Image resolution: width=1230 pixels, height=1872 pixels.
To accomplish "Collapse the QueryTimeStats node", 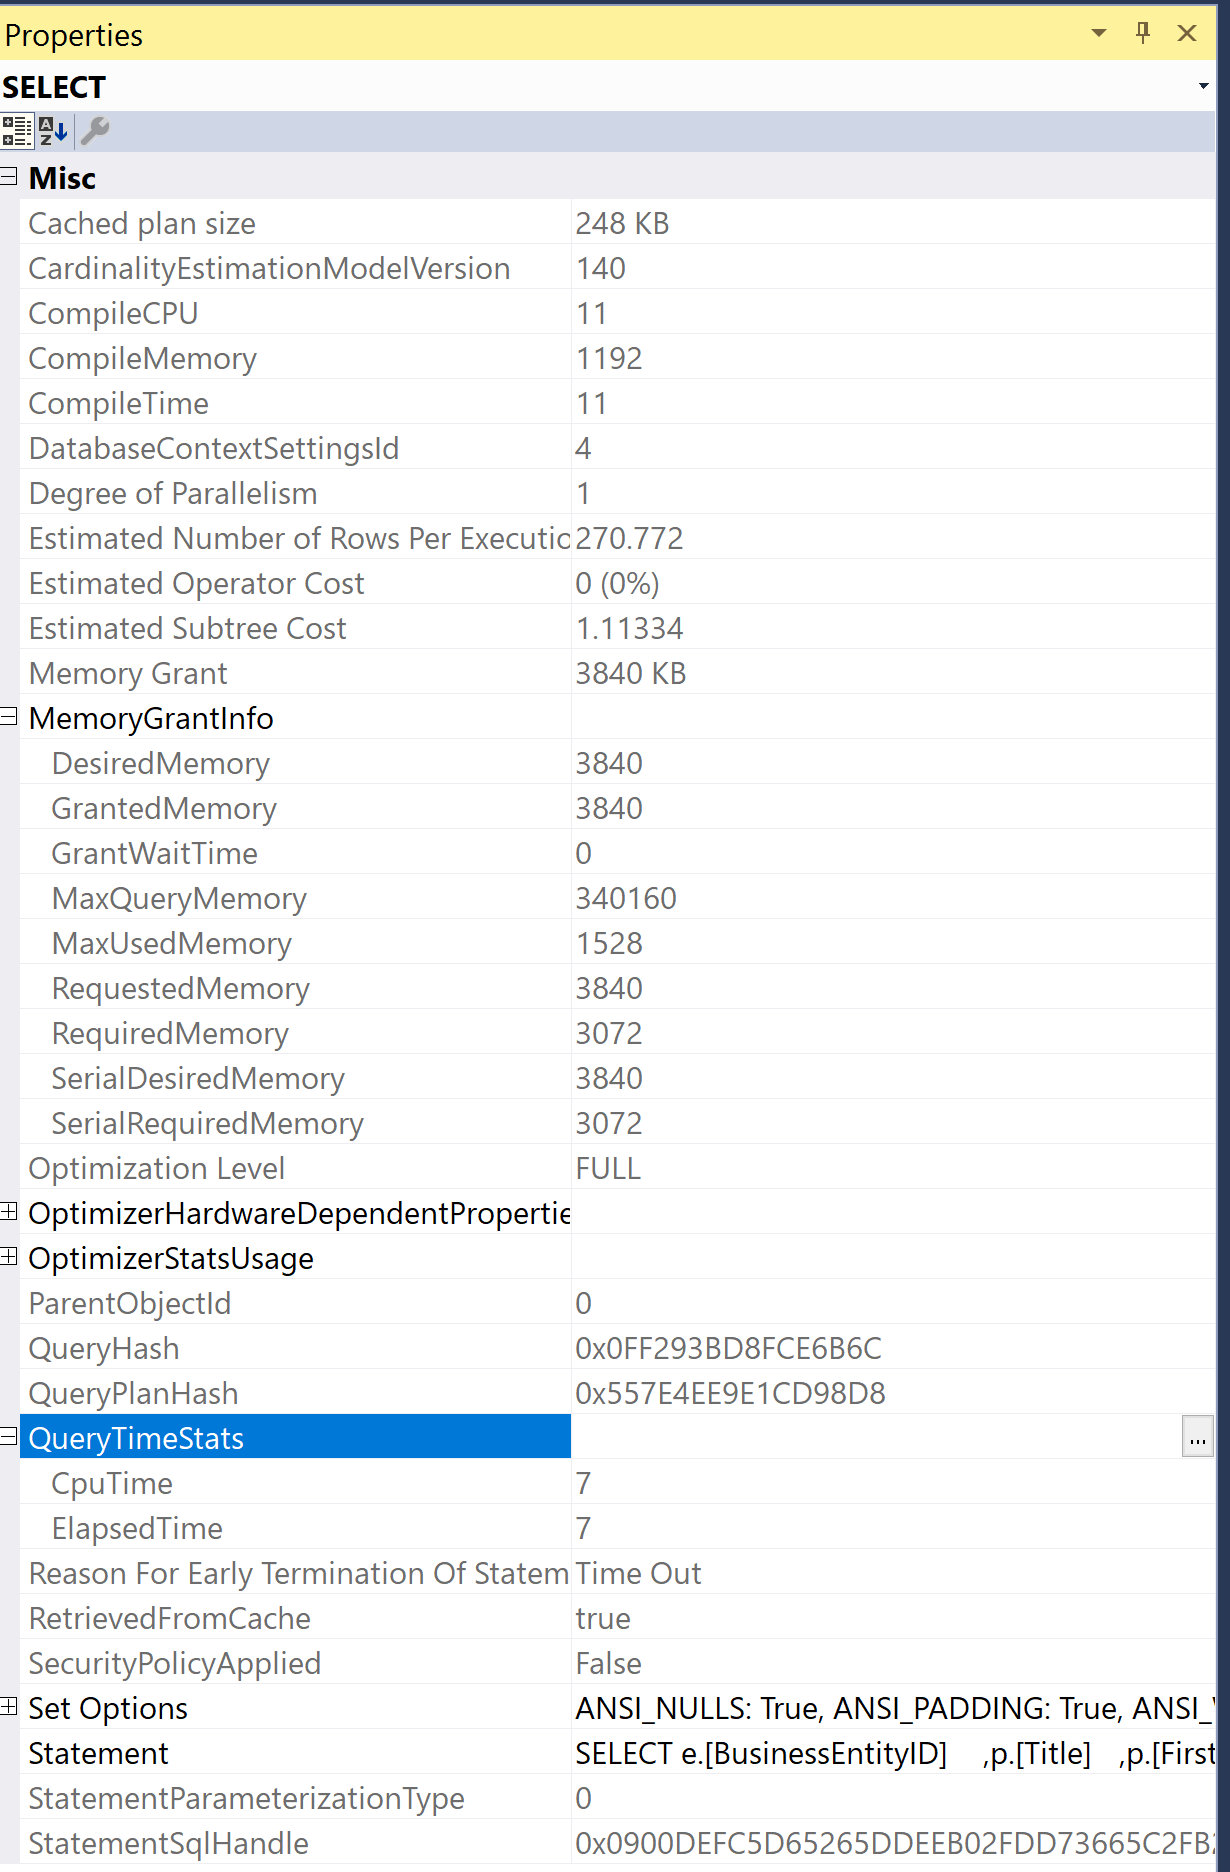I will [x=9, y=1437].
